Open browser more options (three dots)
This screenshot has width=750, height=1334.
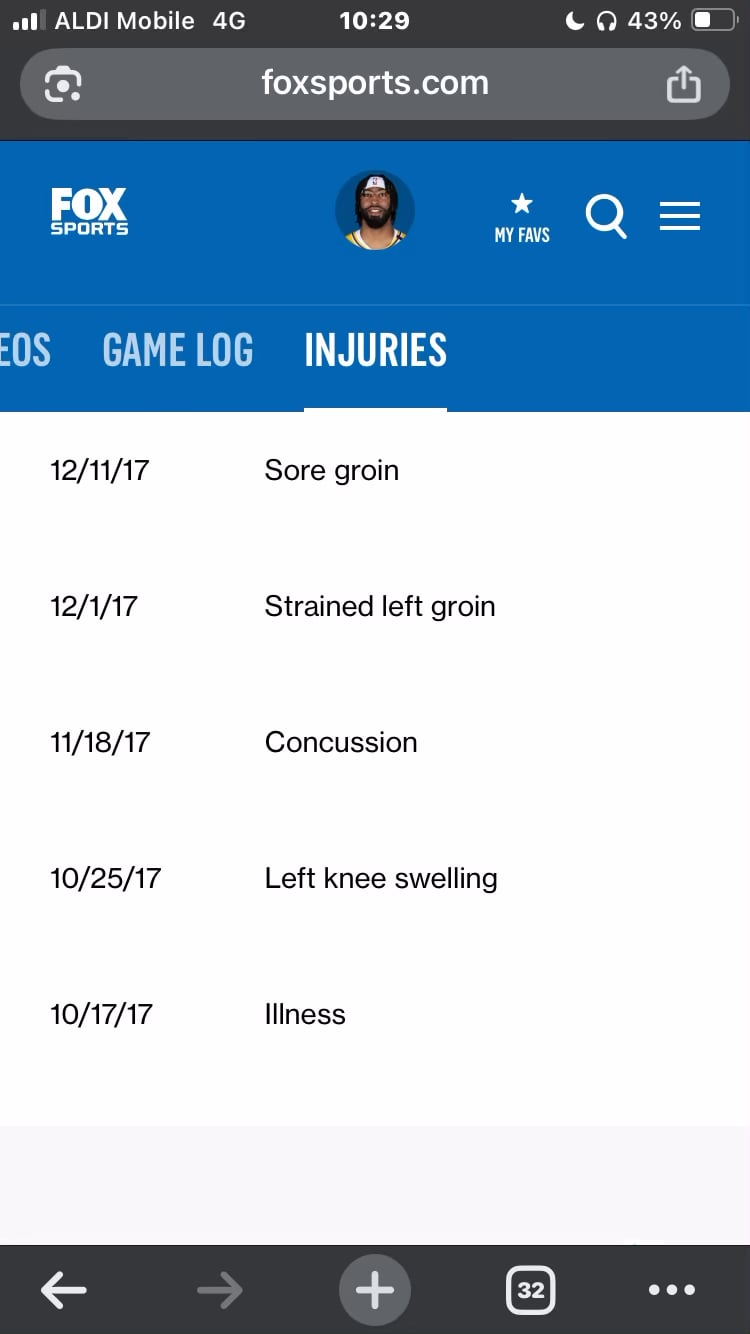(671, 1290)
